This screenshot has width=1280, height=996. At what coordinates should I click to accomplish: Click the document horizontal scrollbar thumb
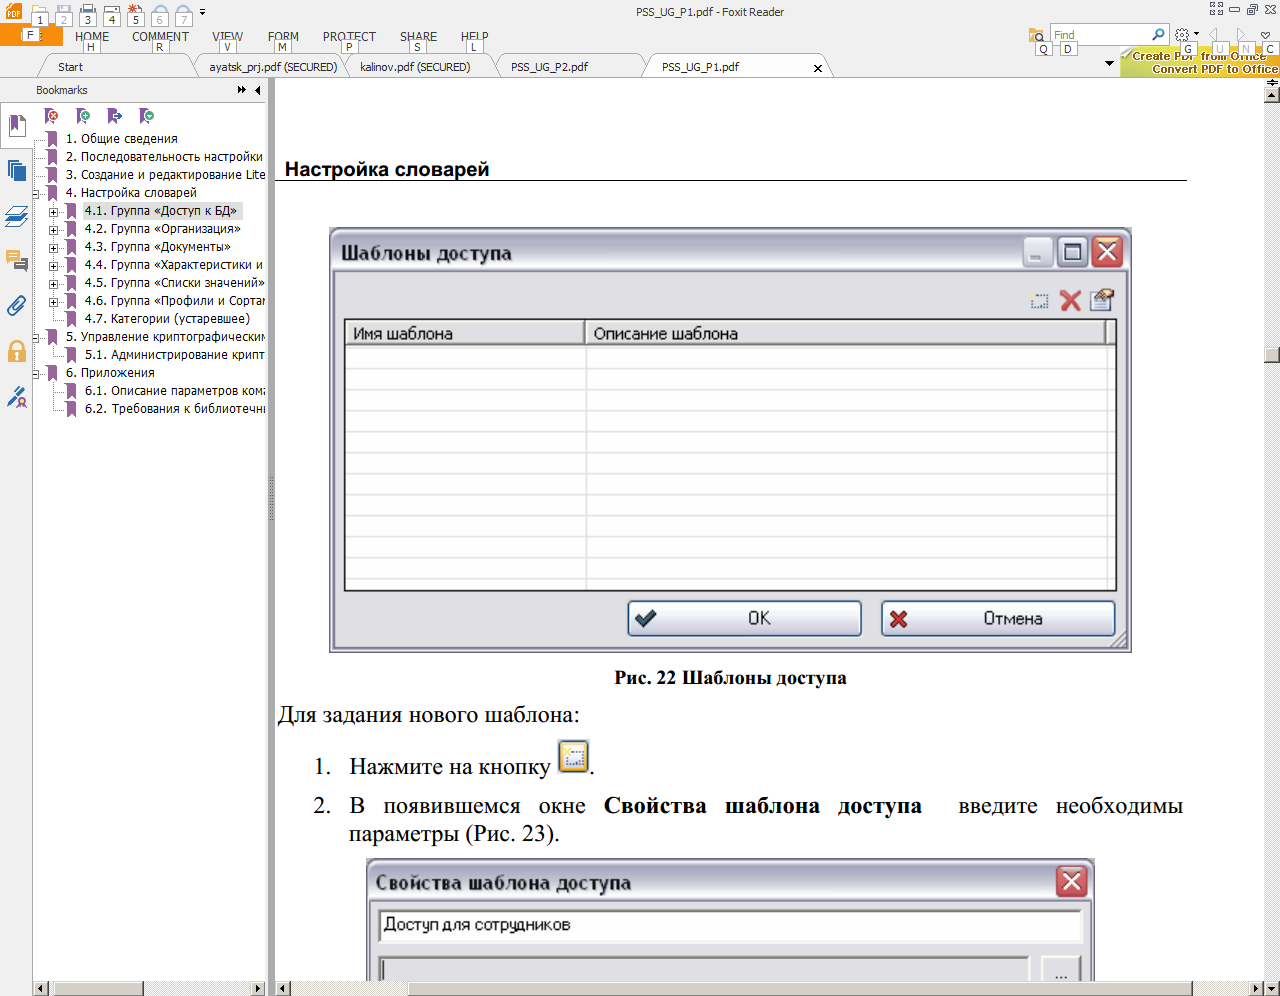(x=800, y=988)
